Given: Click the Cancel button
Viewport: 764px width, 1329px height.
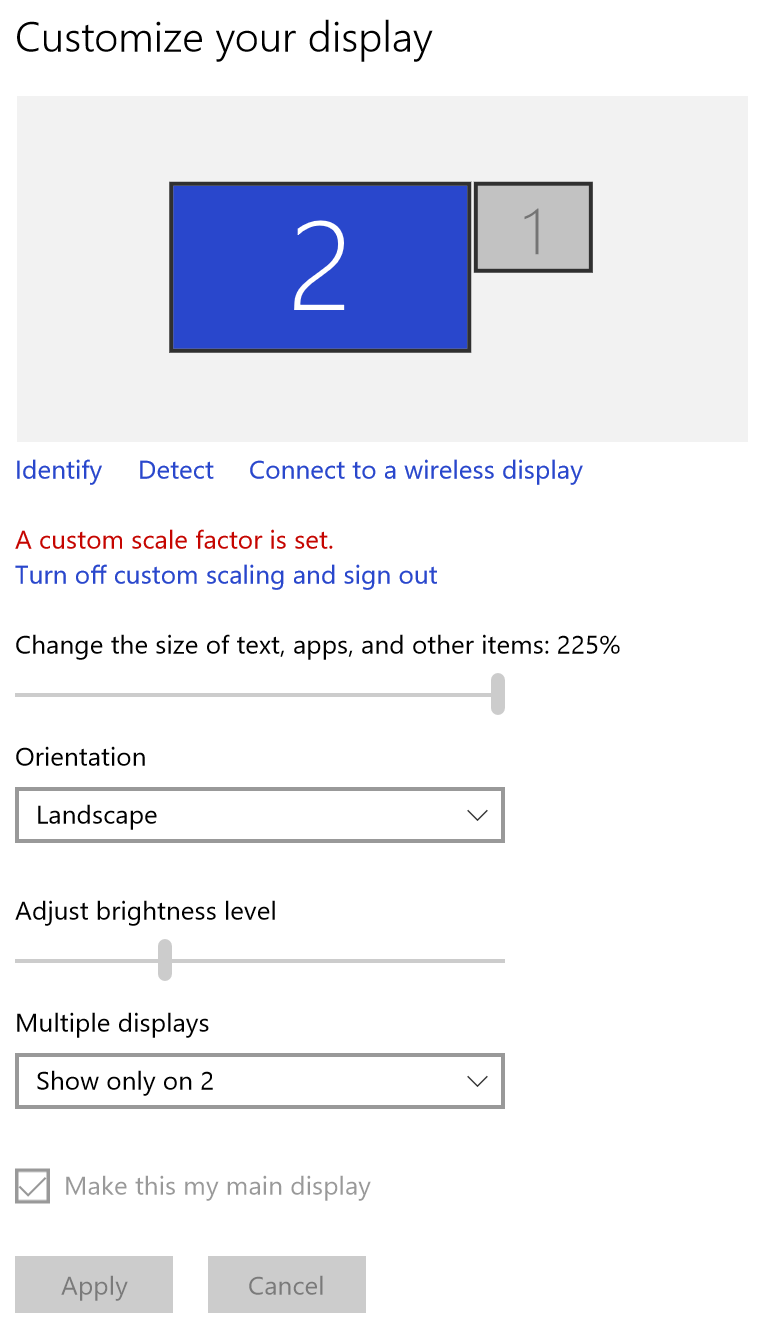Looking at the screenshot, I should coord(287,1285).
